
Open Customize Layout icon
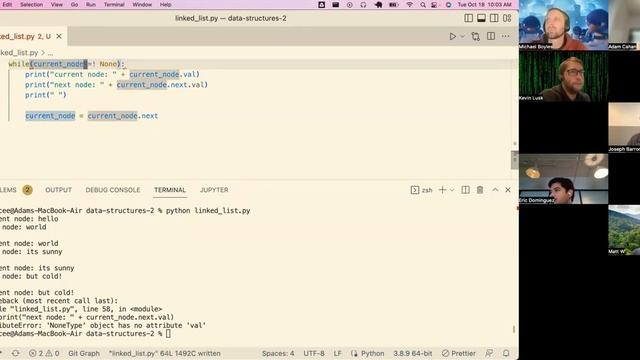(507, 18)
